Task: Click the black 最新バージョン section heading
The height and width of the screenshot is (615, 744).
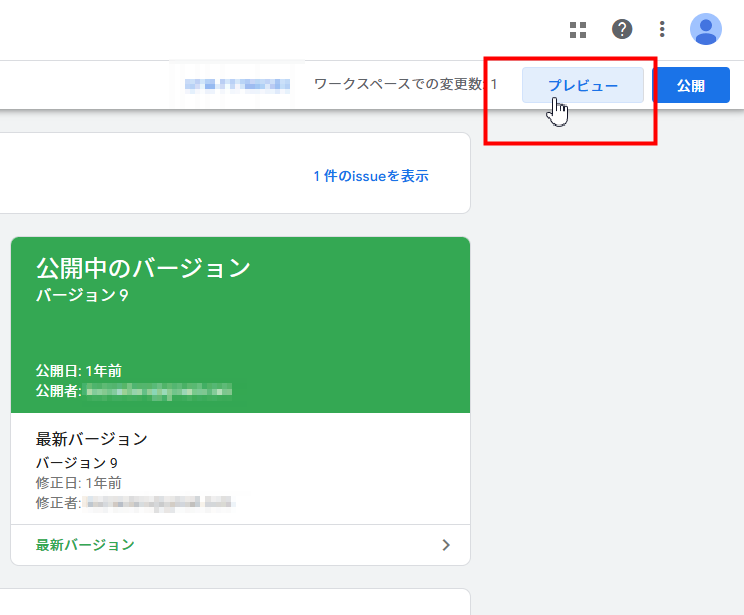Action: coord(92,439)
